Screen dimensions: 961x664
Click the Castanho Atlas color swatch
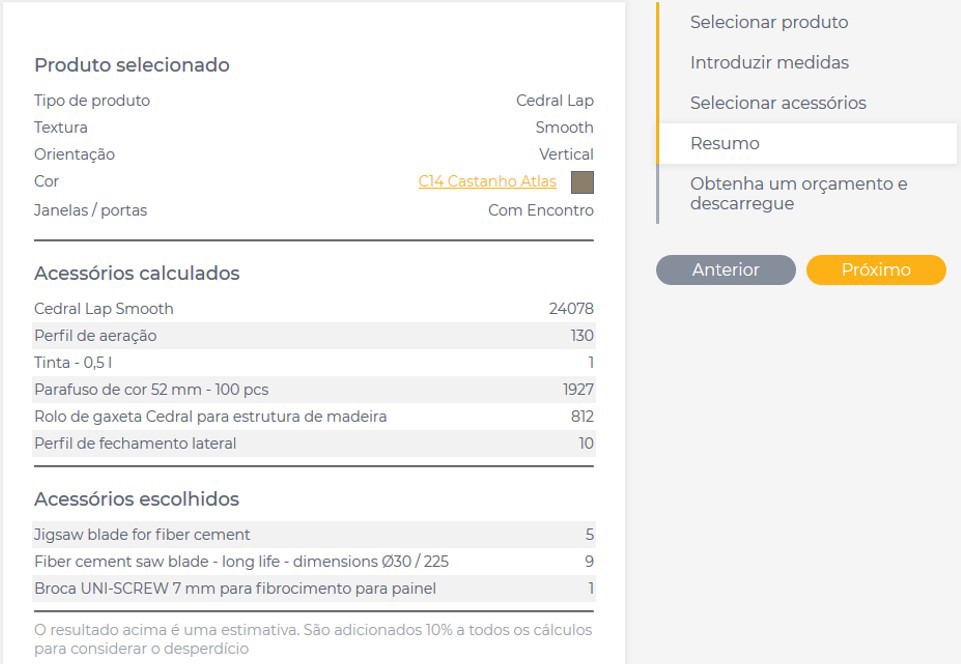pos(582,182)
